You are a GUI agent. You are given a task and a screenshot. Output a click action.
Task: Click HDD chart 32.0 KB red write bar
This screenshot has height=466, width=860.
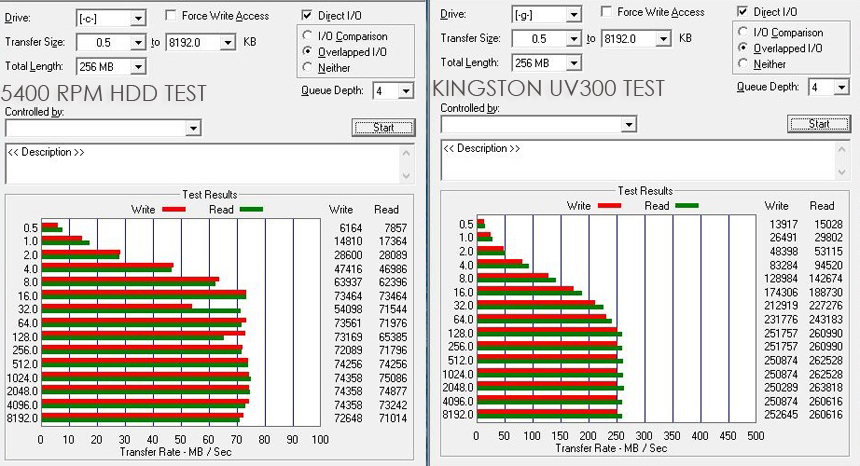117,306
